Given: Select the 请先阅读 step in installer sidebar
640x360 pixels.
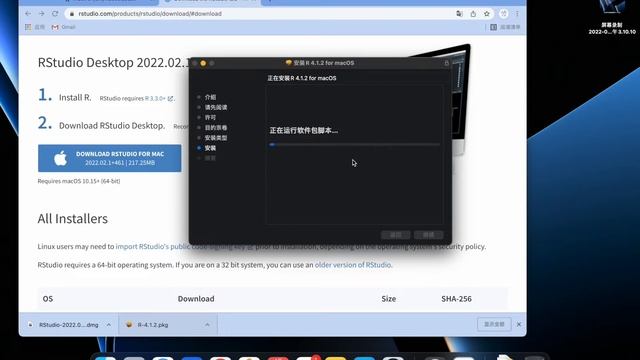Looking at the screenshot, I should 216,107.
